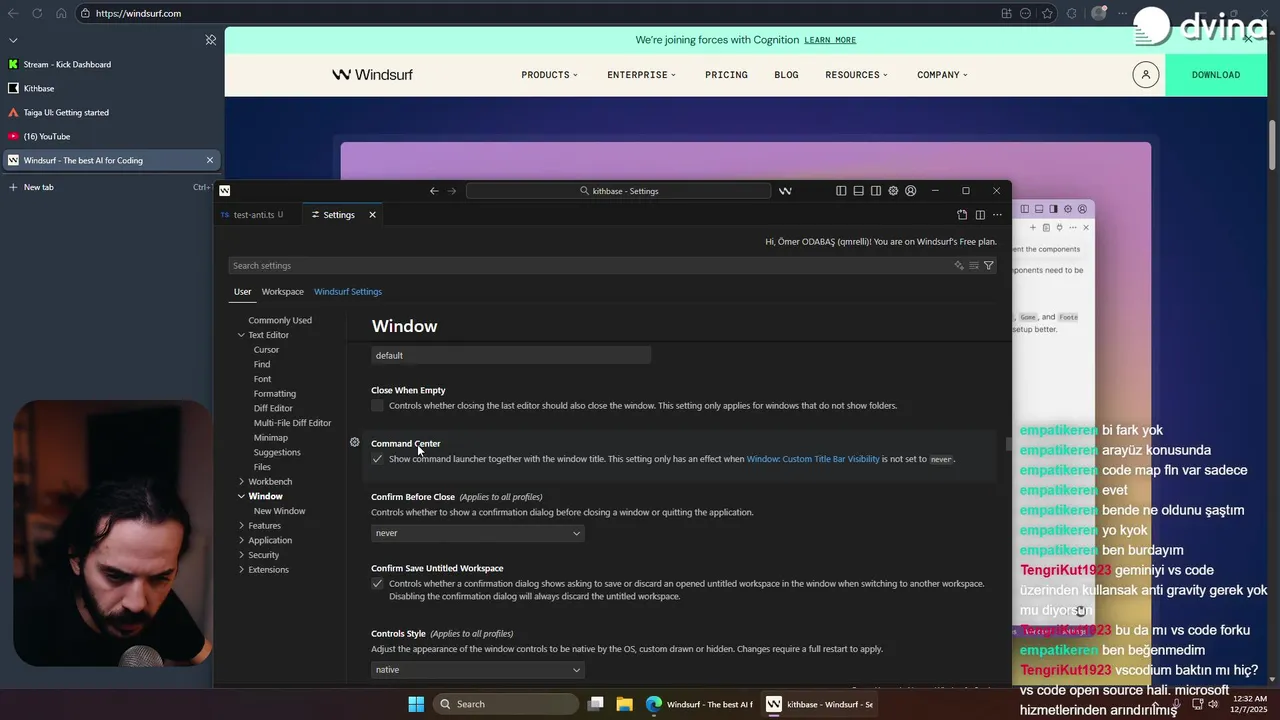Open File Explorer from the taskbar
1280x720 pixels.
click(x=624, y=704)
